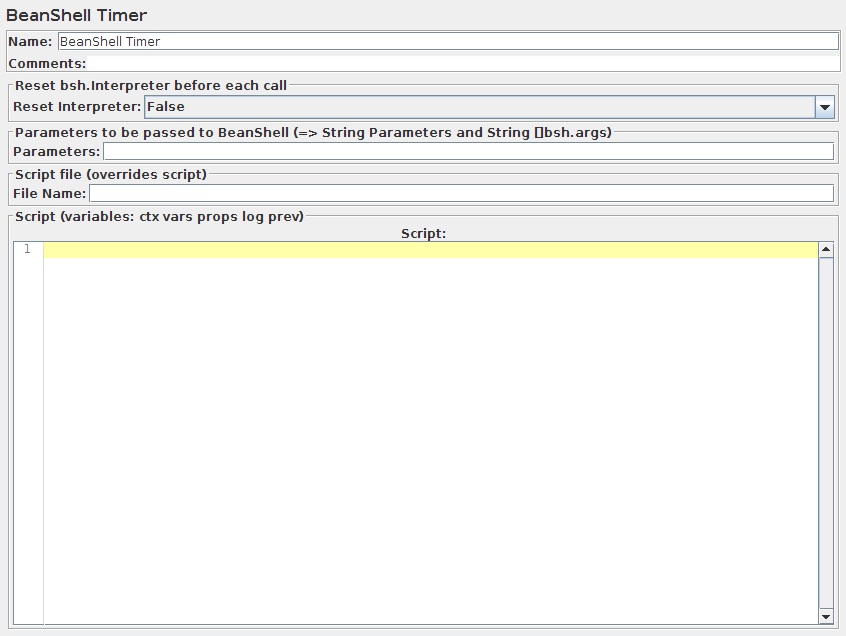This screenshot has width=846, height=636.
Task: Click the "Reset bsh.Interpreter before each call" heading
Action: 151,86
